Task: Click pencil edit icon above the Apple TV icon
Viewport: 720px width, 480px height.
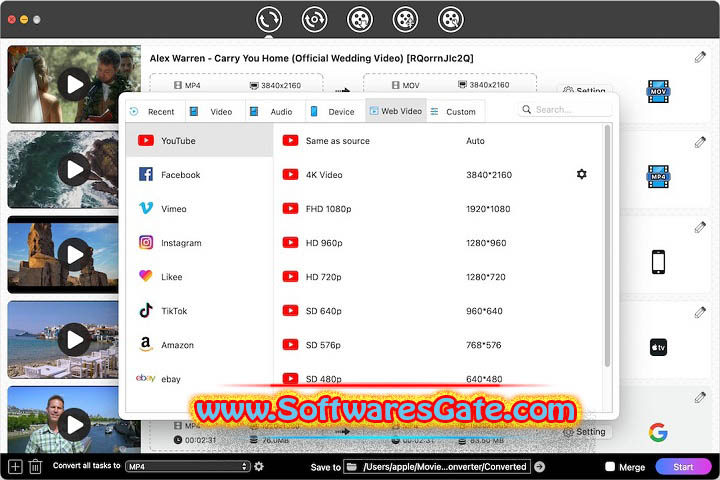Action: [x=700, y=313]
